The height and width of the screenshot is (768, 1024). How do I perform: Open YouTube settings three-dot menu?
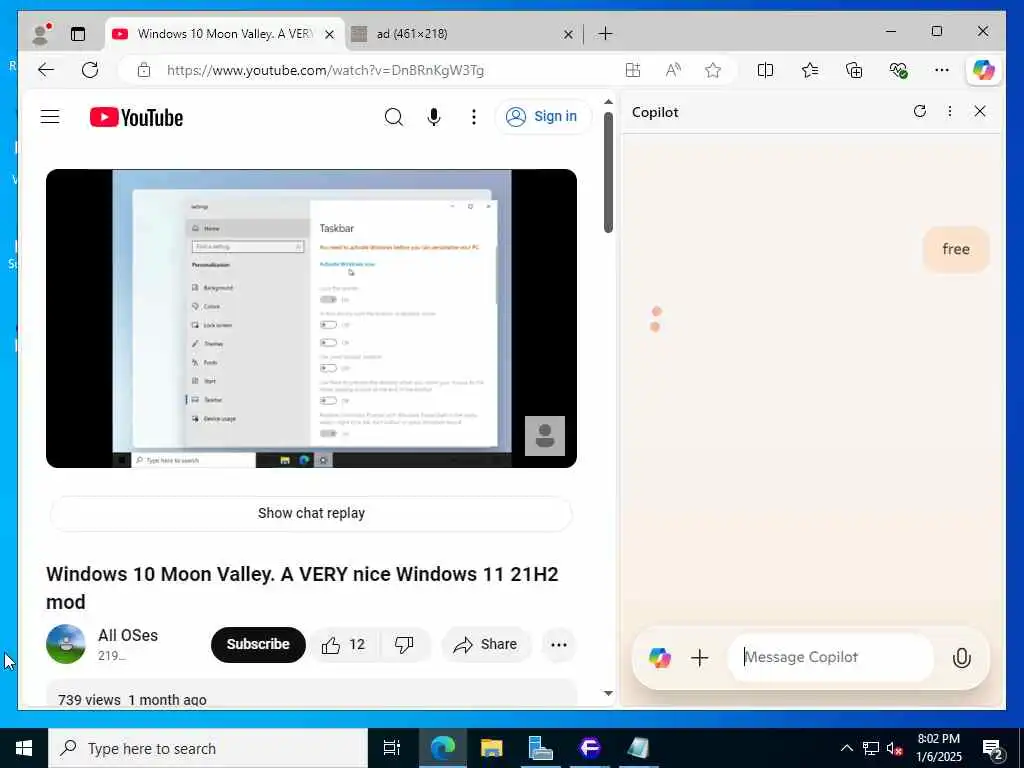(474, 117)
